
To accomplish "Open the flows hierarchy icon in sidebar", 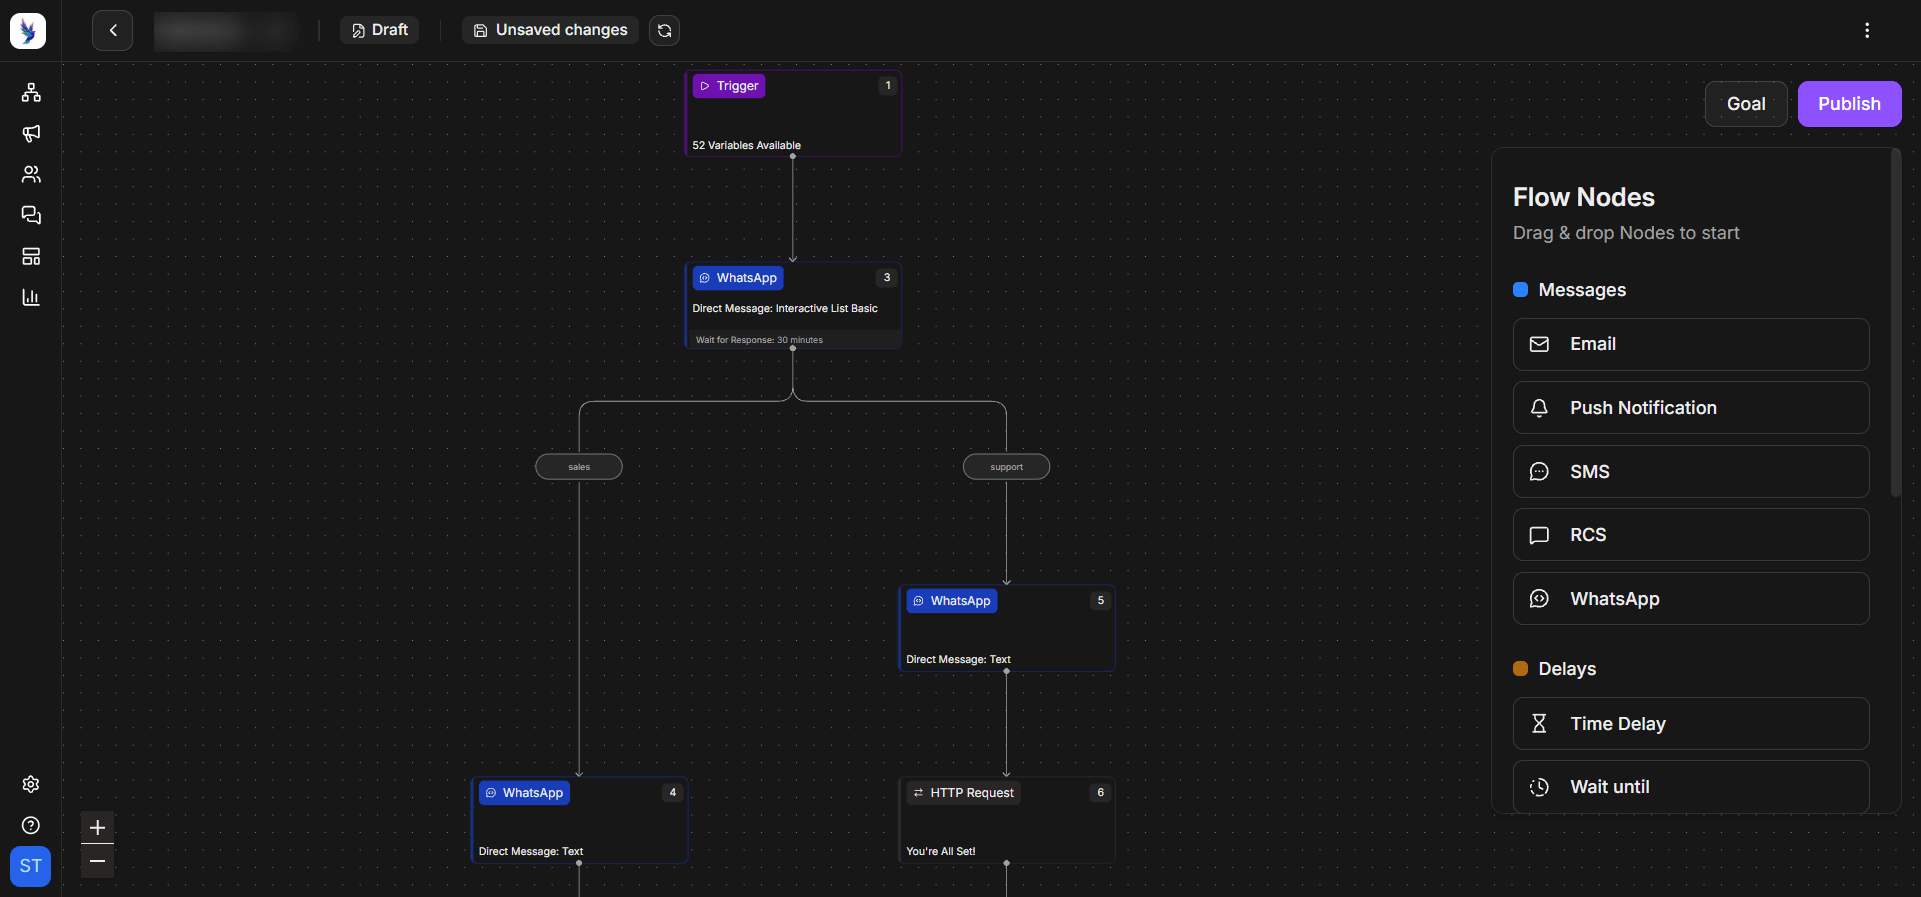I will (x=31, y=93).
